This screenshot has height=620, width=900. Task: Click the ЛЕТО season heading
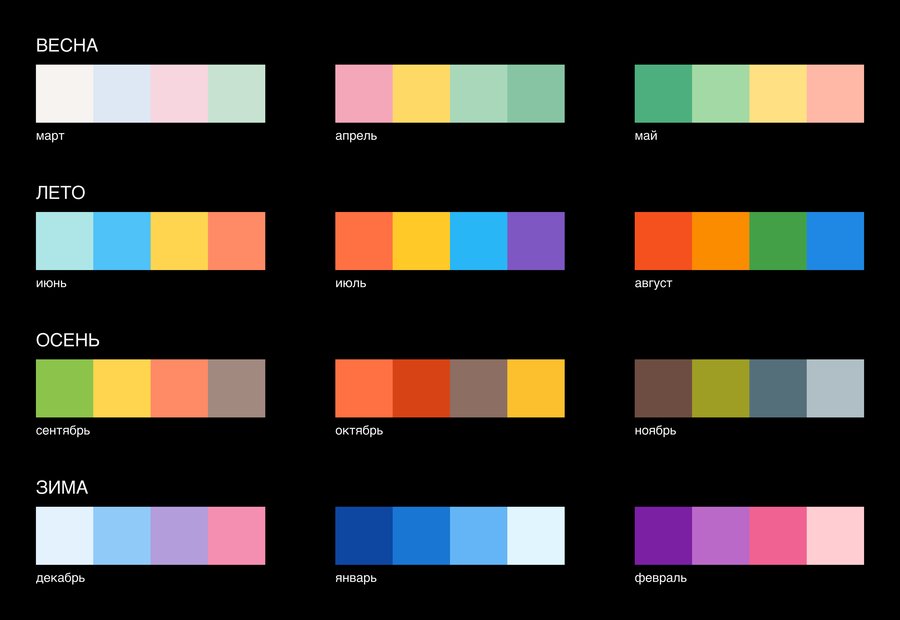pos(61,193)
